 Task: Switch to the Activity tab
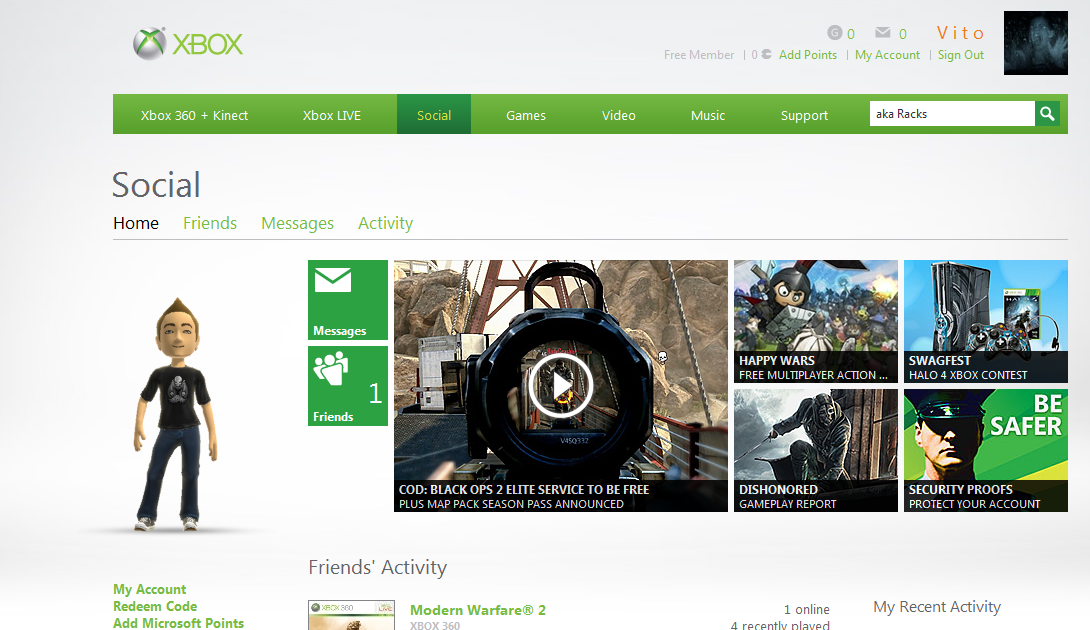click(385, 223)
